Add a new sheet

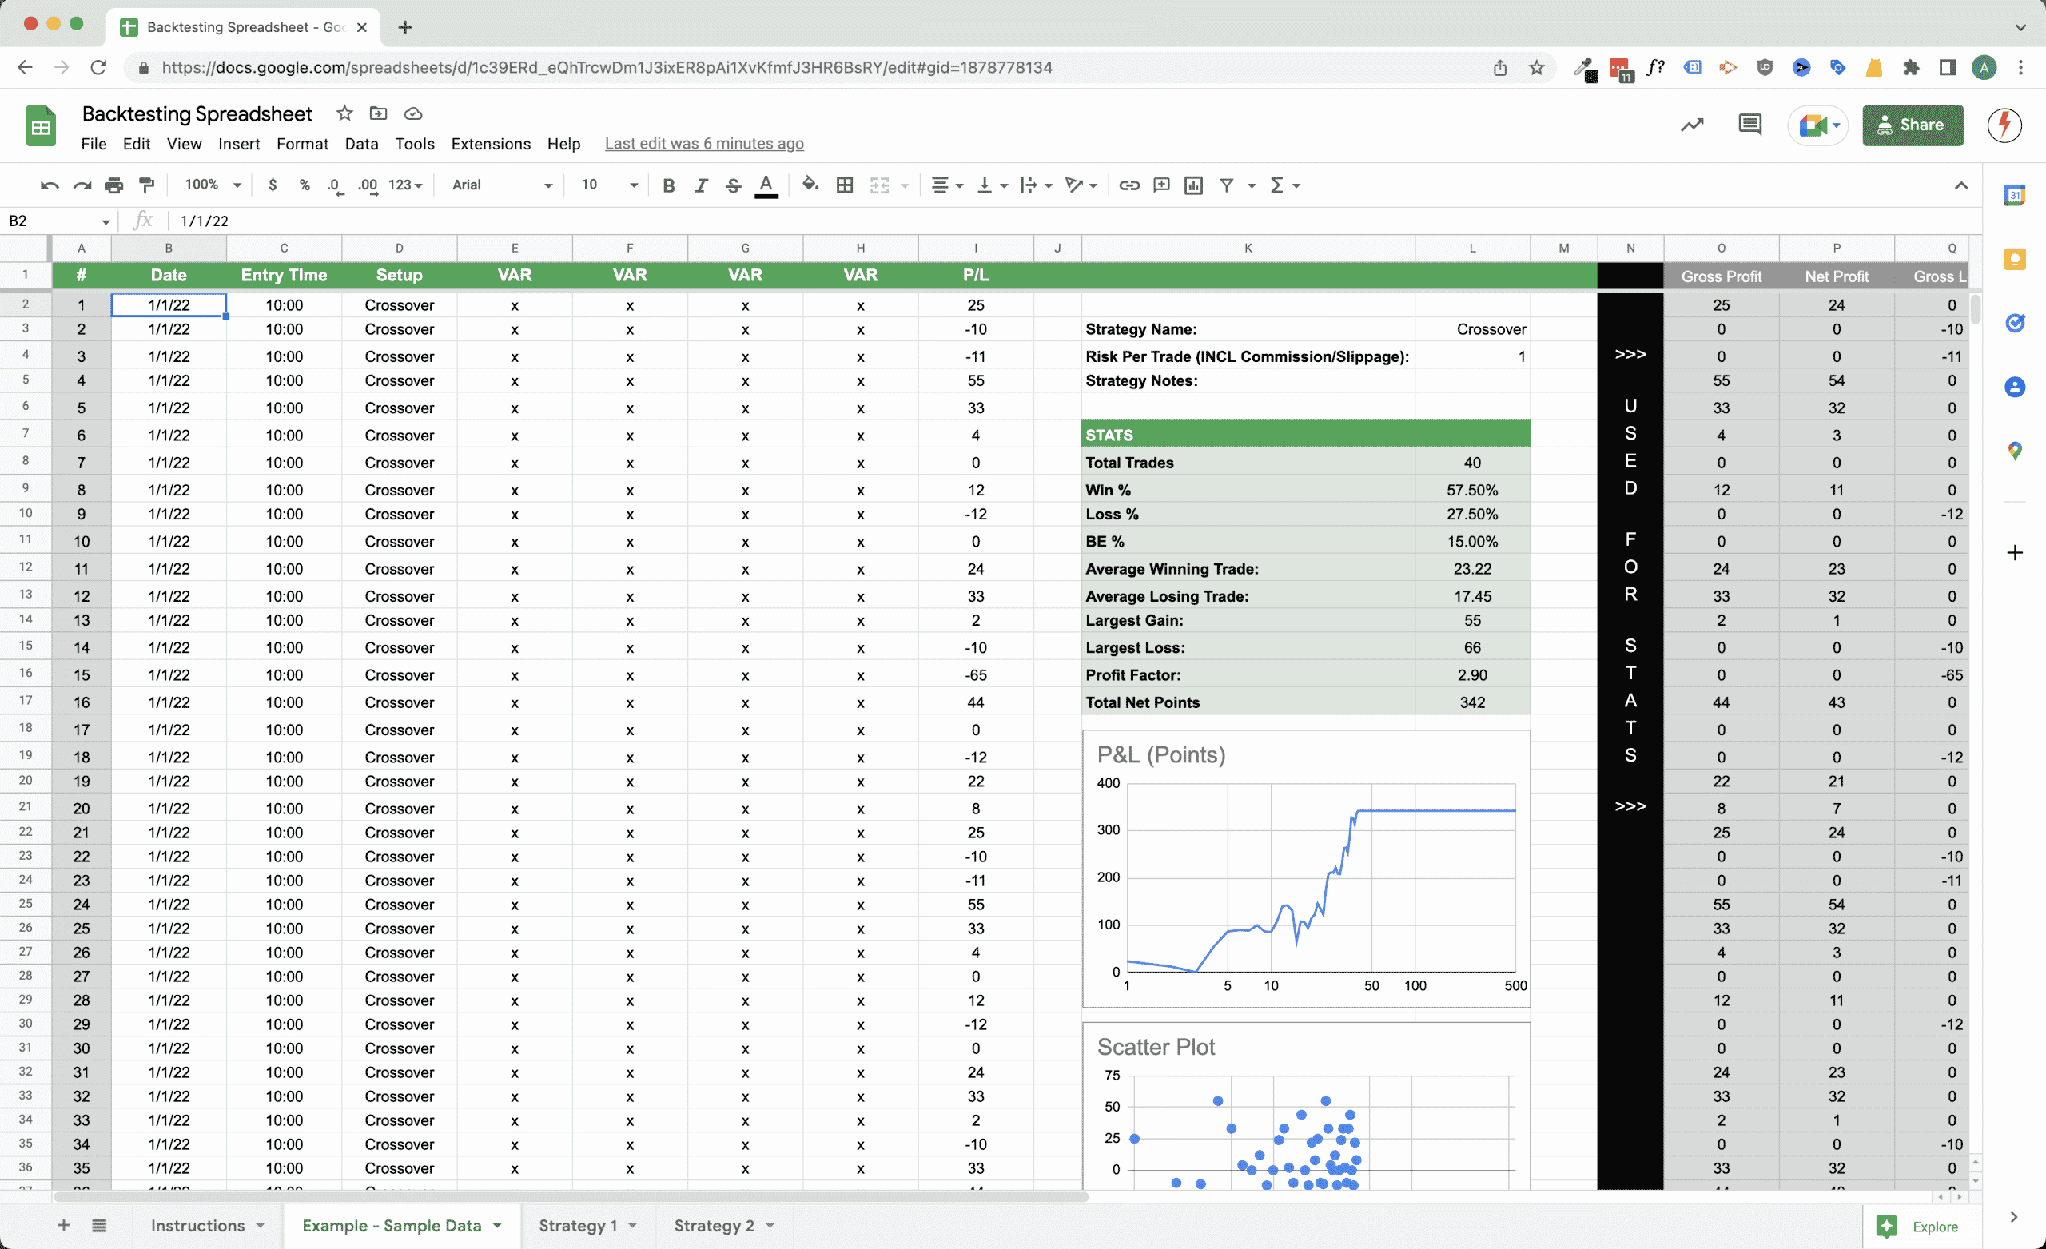click(x=63, y=1225)
